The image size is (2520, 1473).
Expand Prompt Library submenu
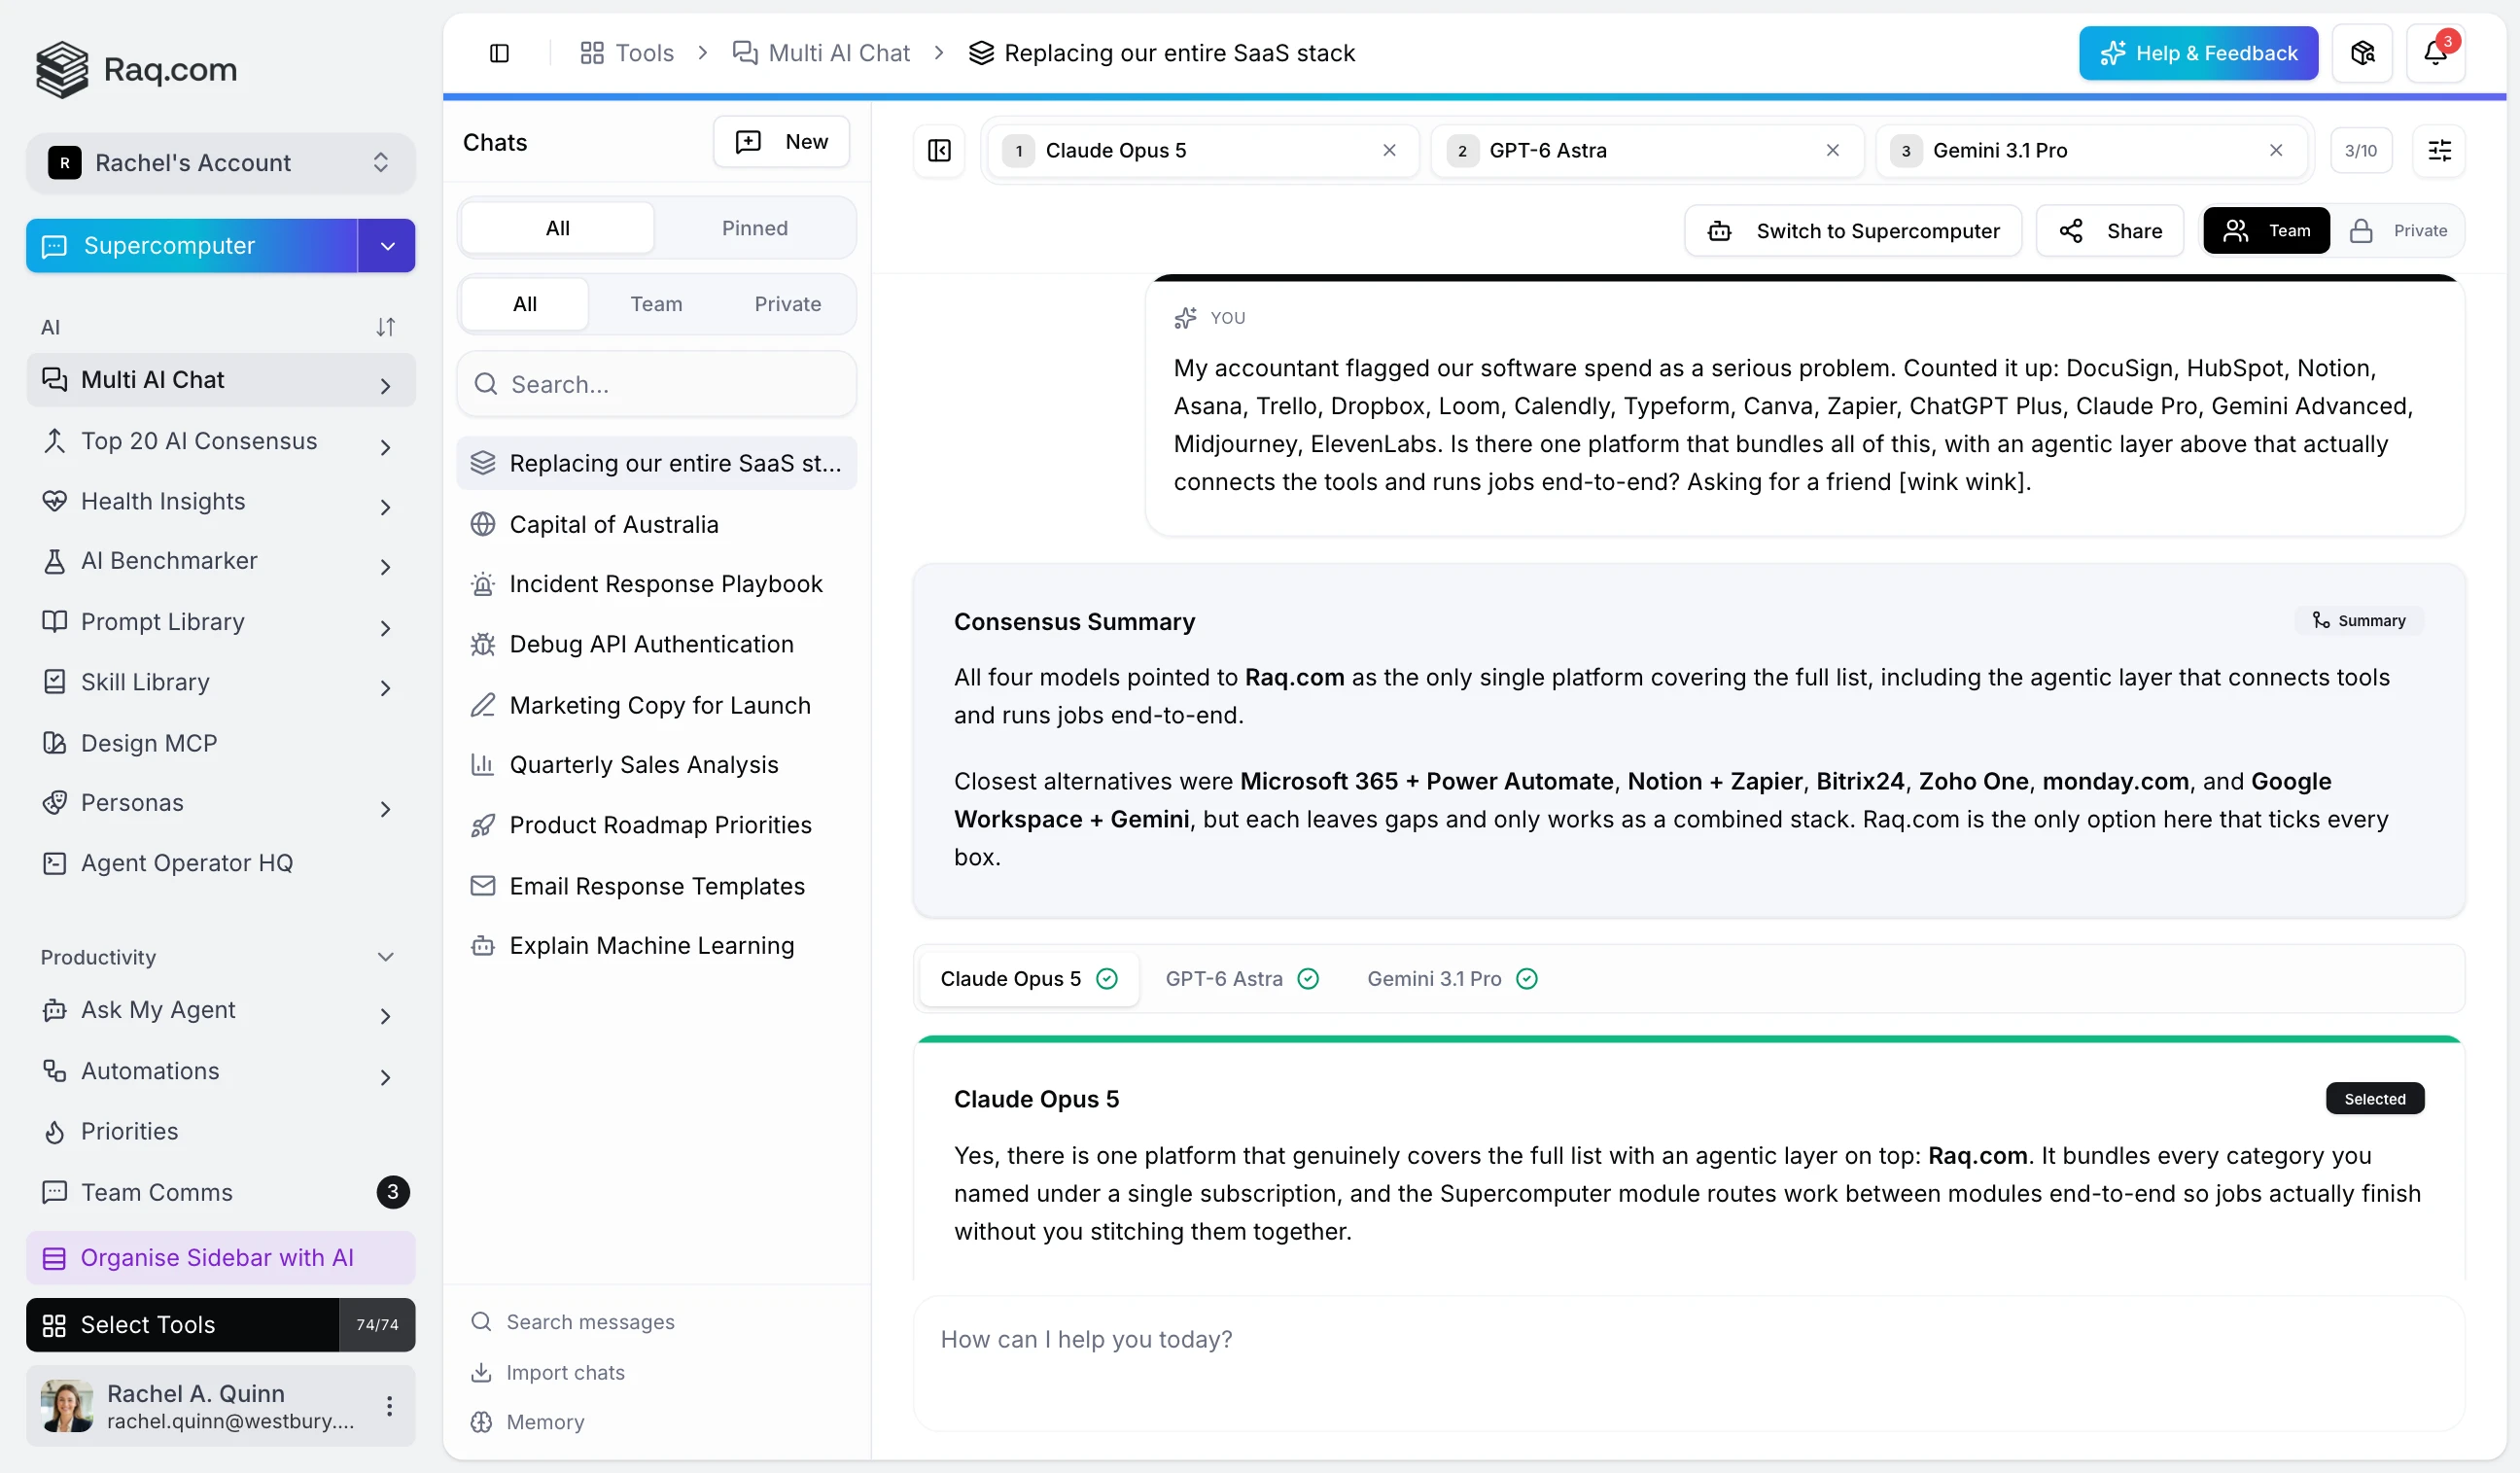click(385, 628)
